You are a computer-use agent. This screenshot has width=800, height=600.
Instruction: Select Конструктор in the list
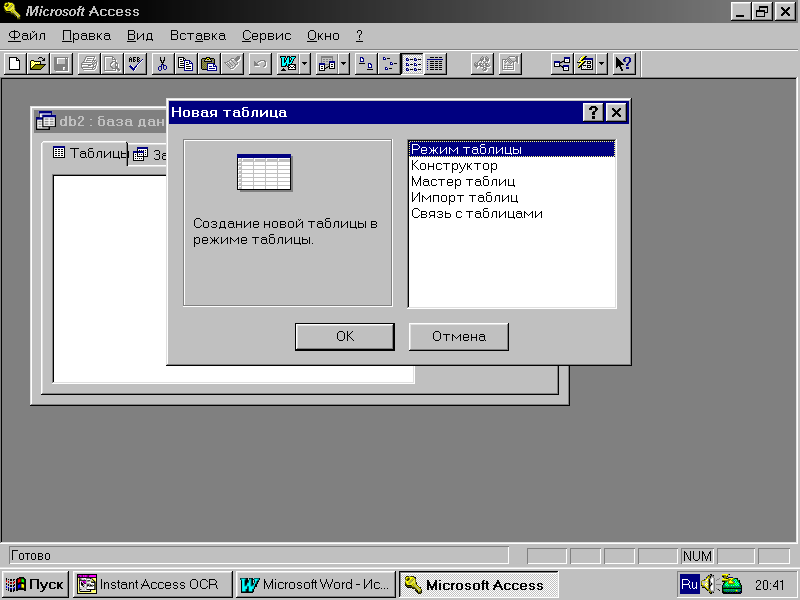[x=512, y=165]
